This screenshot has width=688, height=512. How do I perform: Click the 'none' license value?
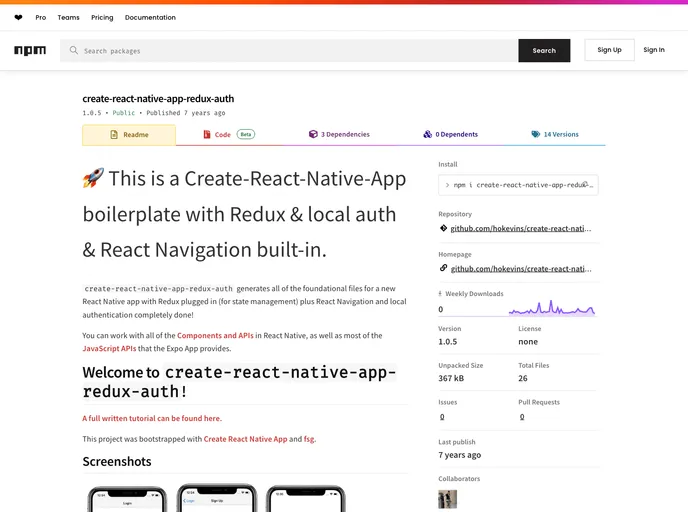[x=528, y=342]
